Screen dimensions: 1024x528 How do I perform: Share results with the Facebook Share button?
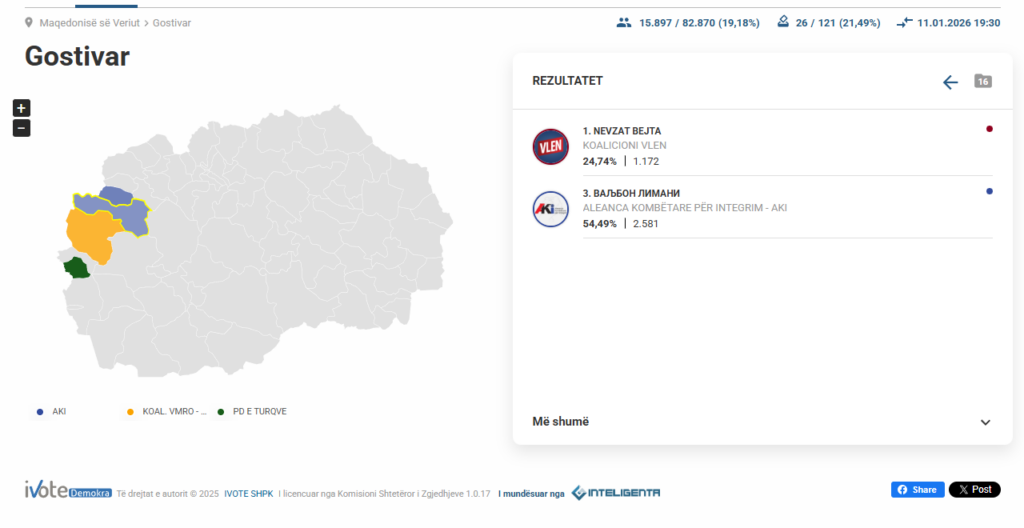click(x=917, y=490)
